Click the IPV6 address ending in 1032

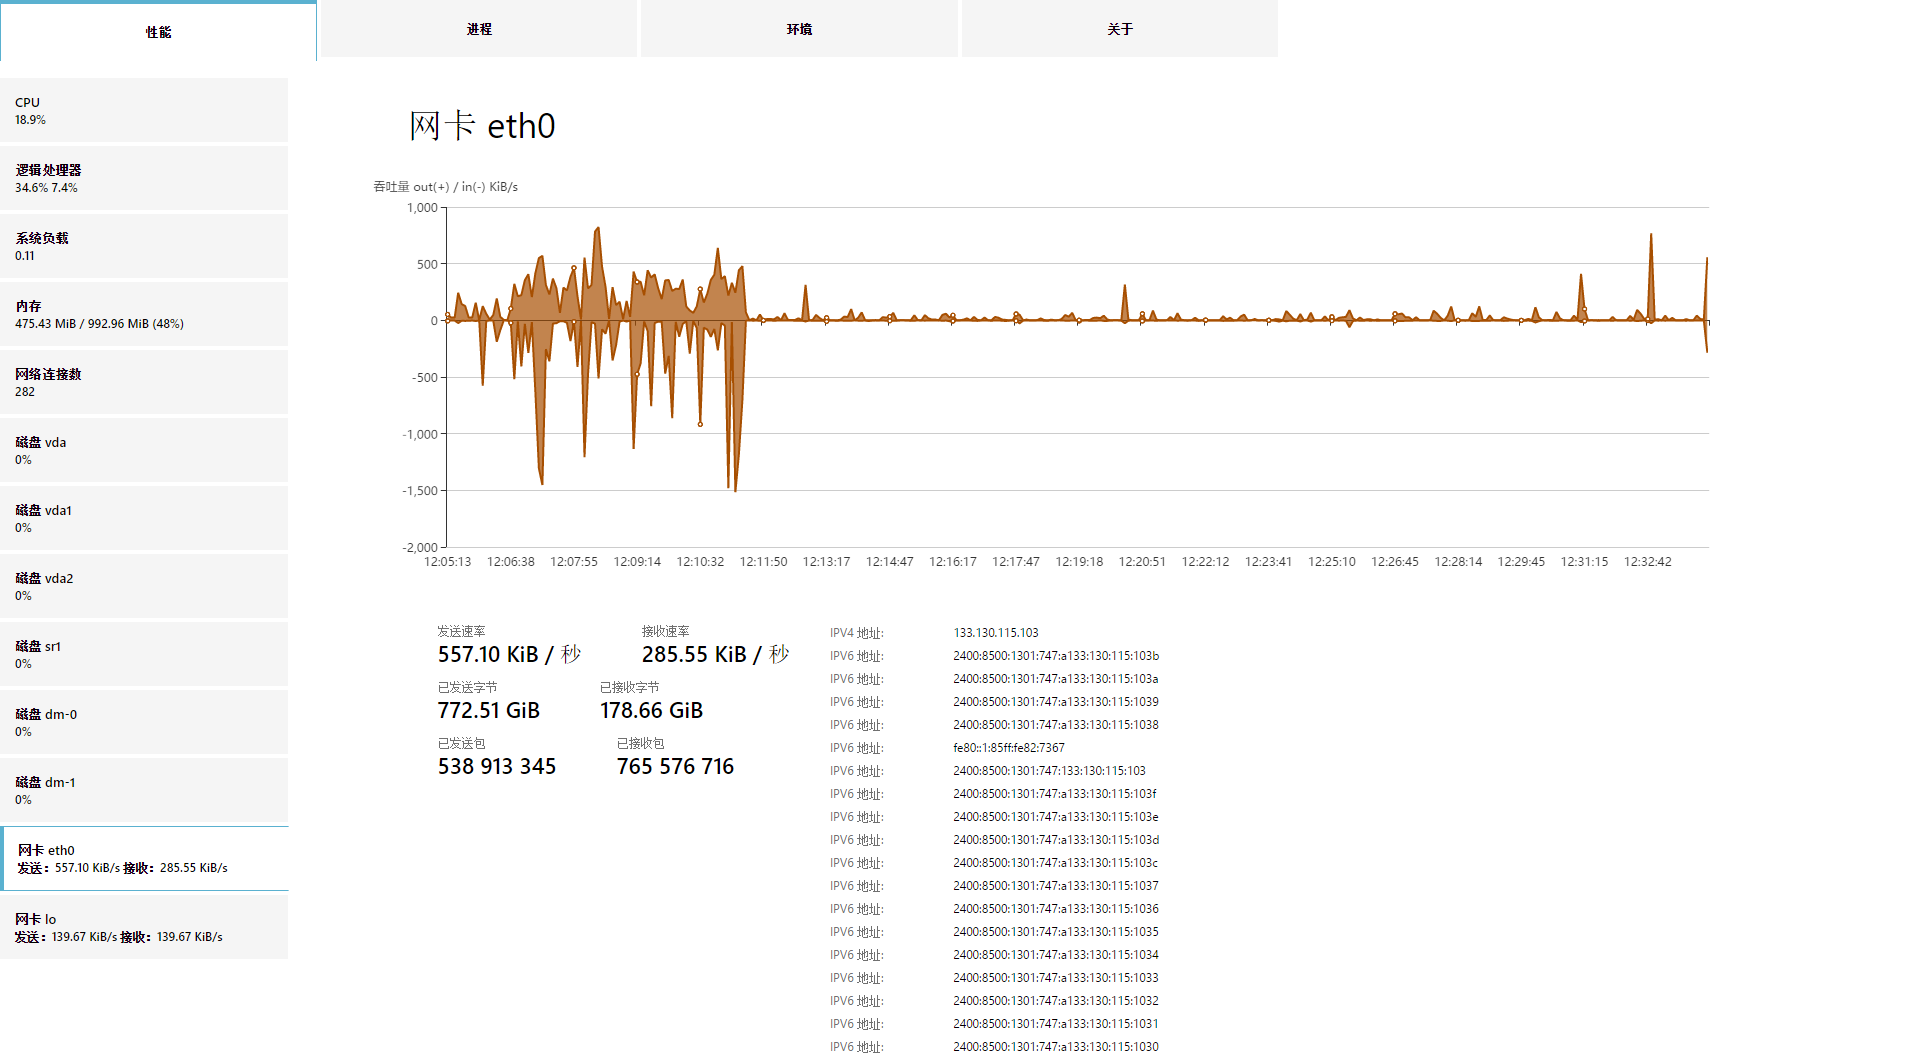(1056, 1001)
